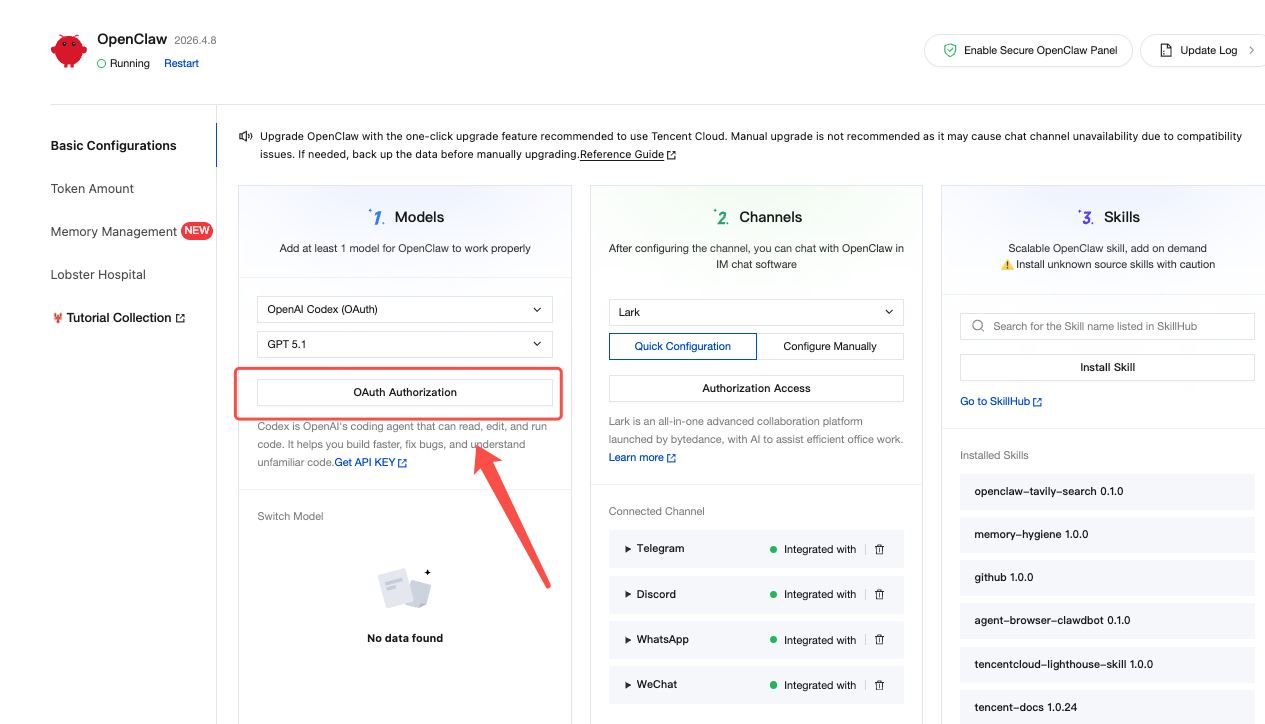1265x724 pixels.
Task: Go to Memory Management section
Action: tap(113, 232)
